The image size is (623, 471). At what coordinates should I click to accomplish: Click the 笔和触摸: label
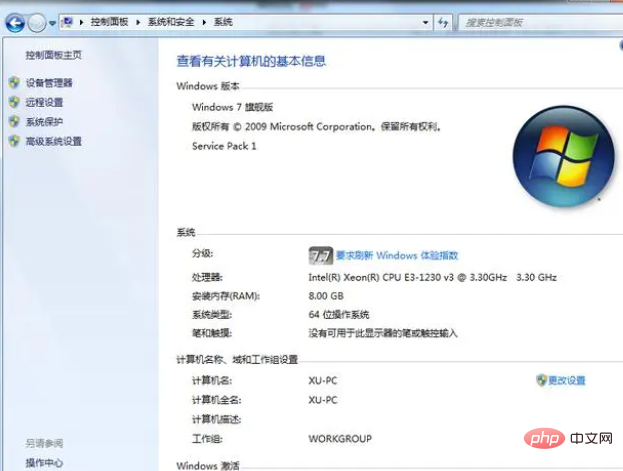click(212, 333)
